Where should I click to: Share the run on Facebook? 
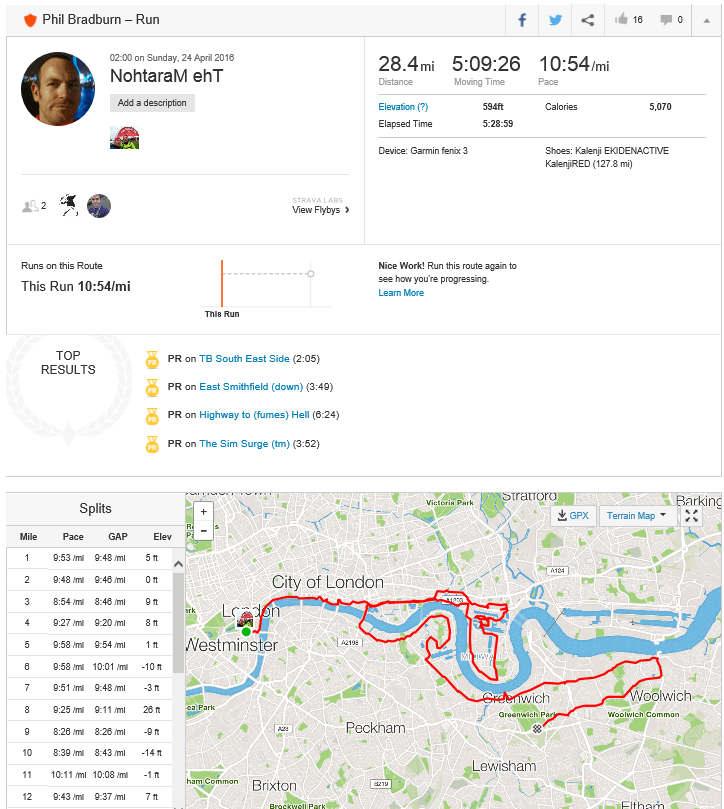(522, 19)
